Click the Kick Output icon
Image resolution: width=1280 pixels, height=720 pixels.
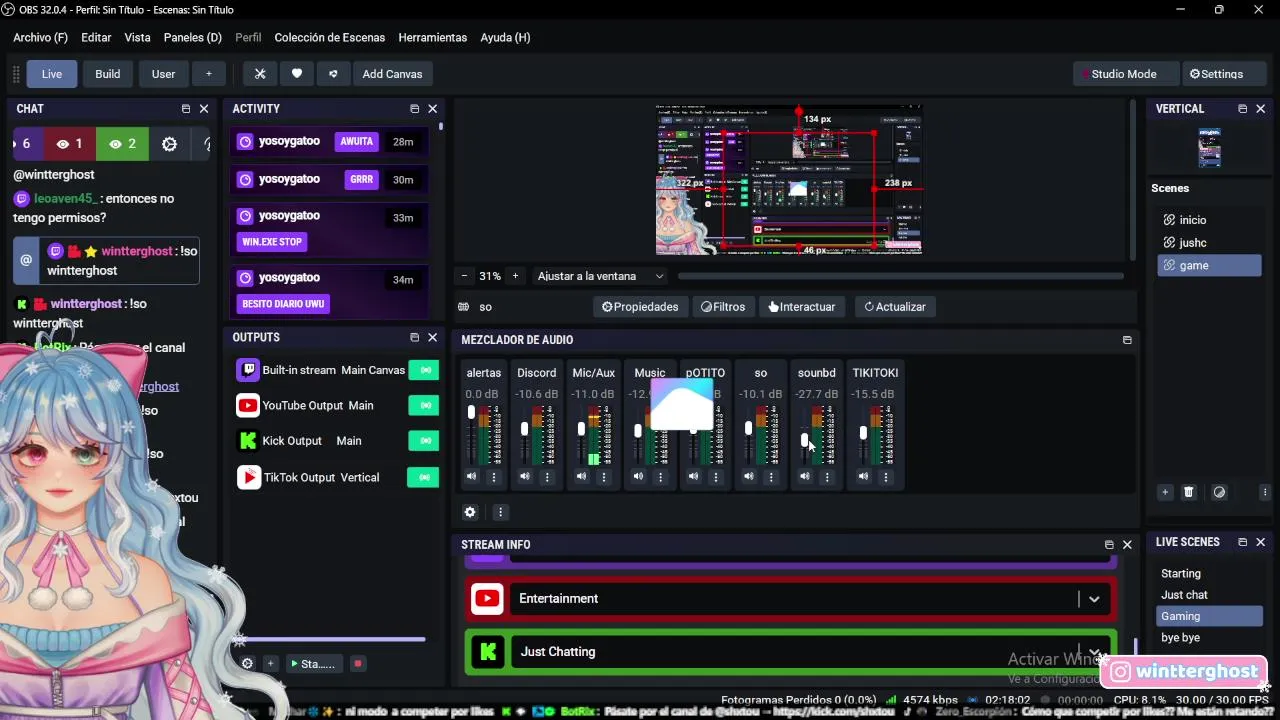[247, 440]
